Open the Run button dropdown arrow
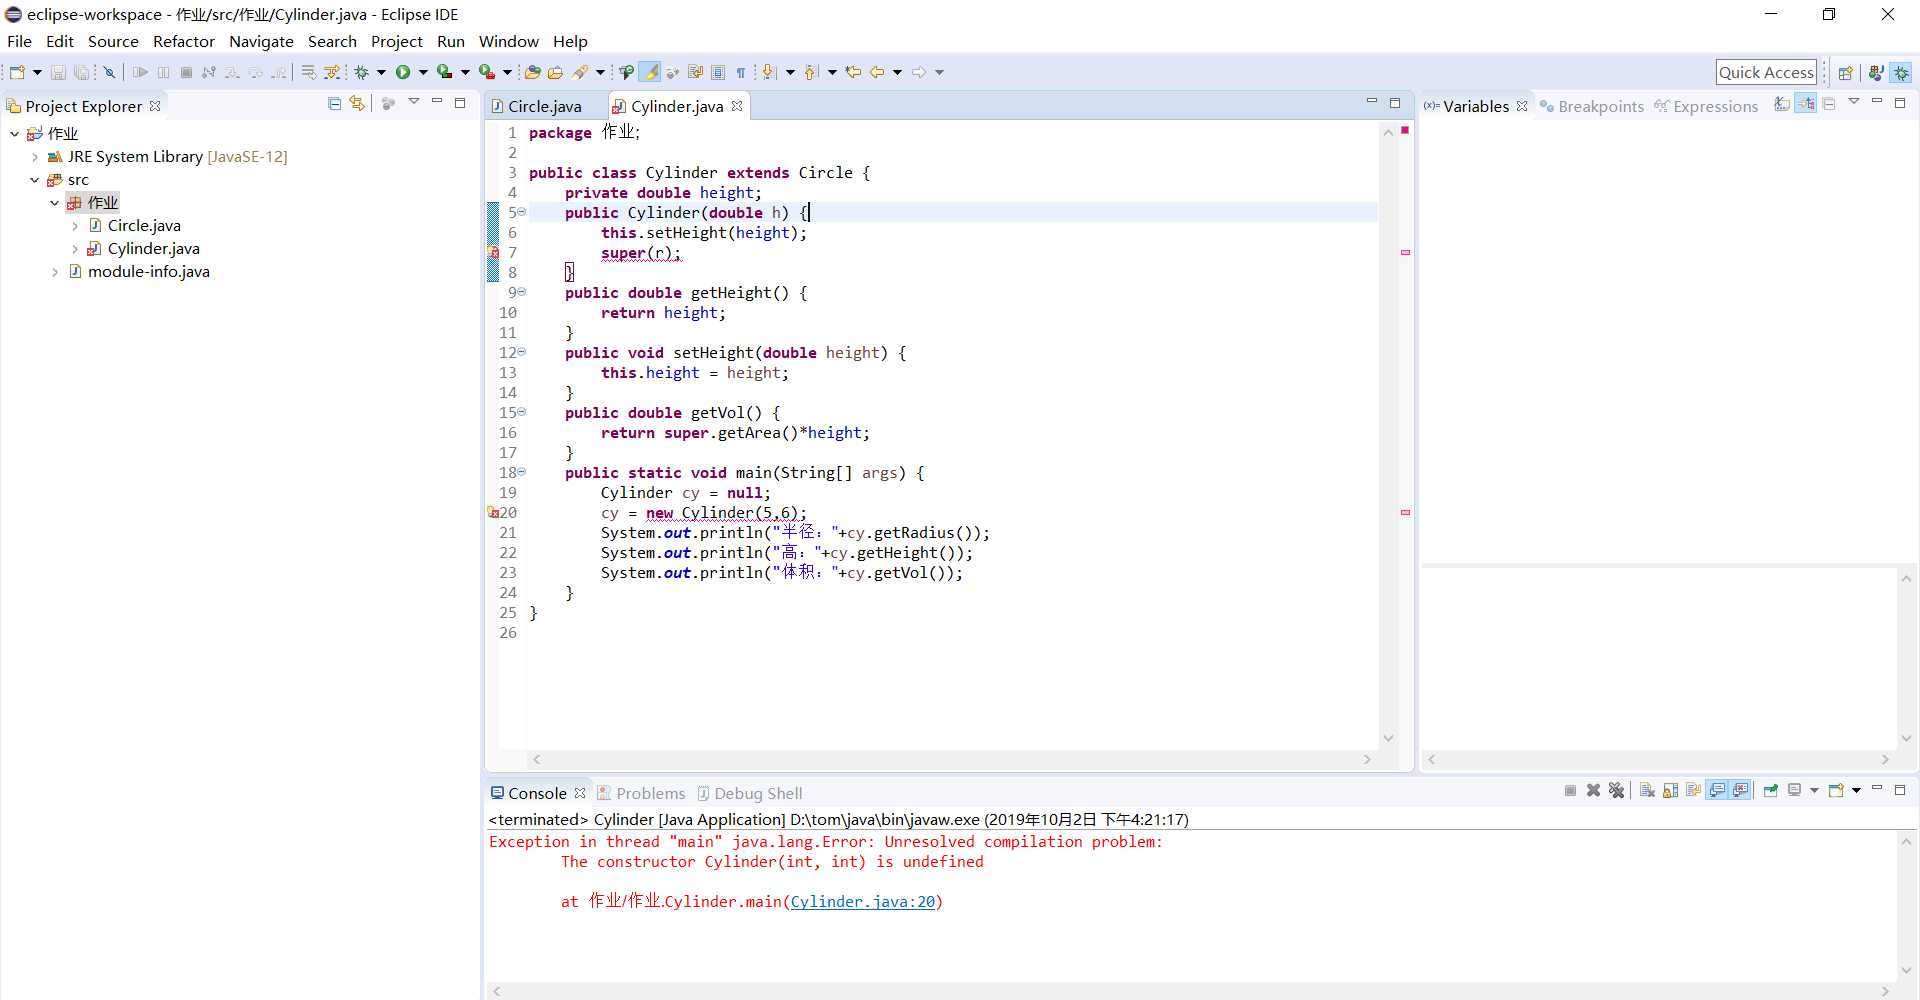Image resolution: width=1920 pixels, height=1000 pixels. pyautogui.click(x=423, y=72)
